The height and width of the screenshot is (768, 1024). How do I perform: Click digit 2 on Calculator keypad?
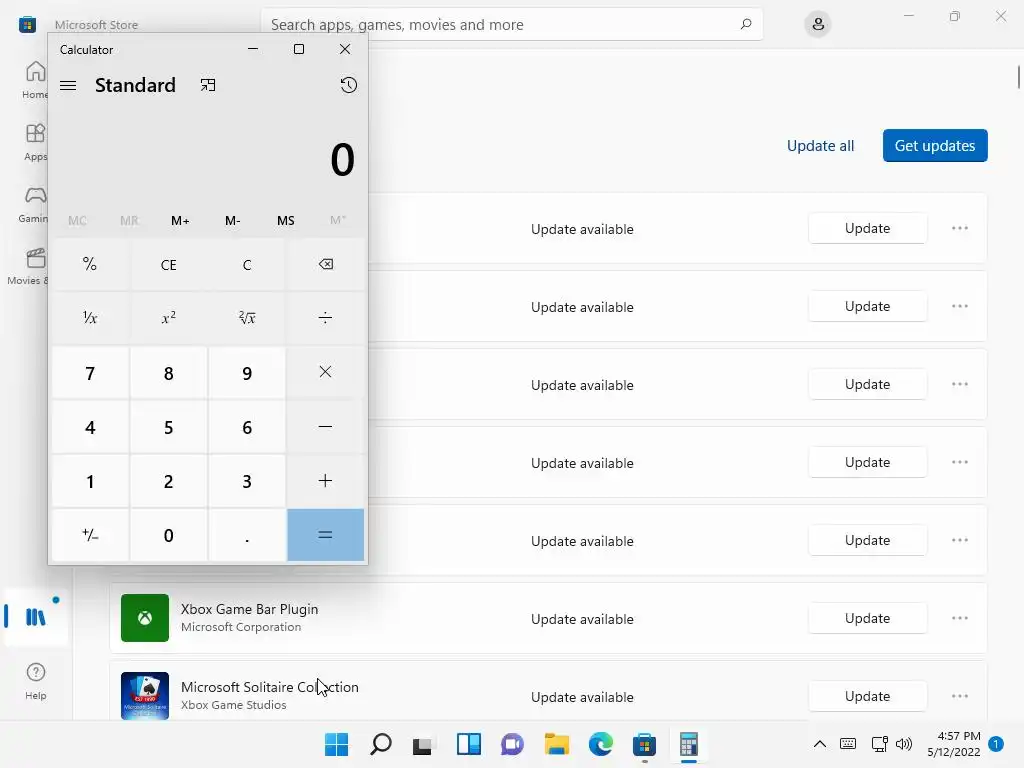pos(168,481)
